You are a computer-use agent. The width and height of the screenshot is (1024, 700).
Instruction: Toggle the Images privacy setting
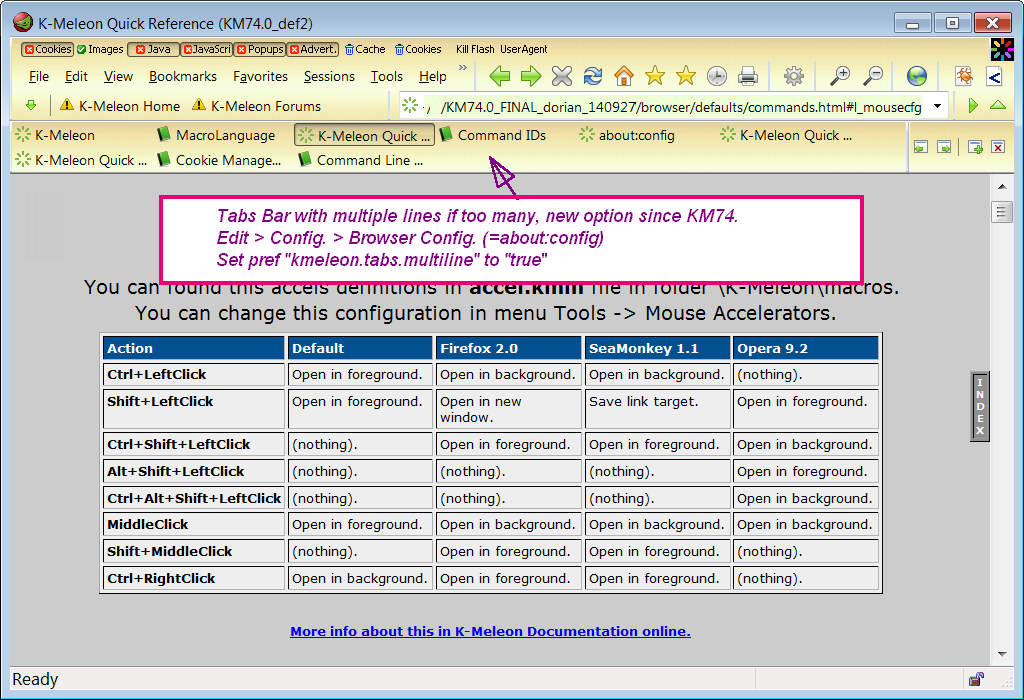tap(100, 49)
